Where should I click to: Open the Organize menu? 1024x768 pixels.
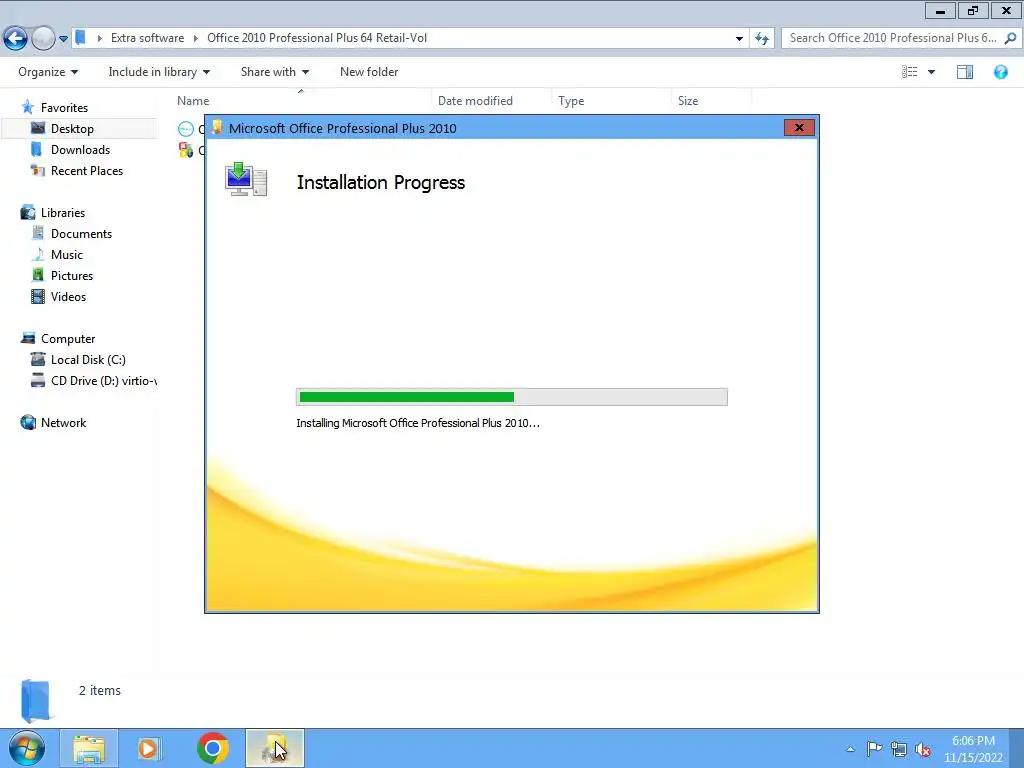click(48, 72)
